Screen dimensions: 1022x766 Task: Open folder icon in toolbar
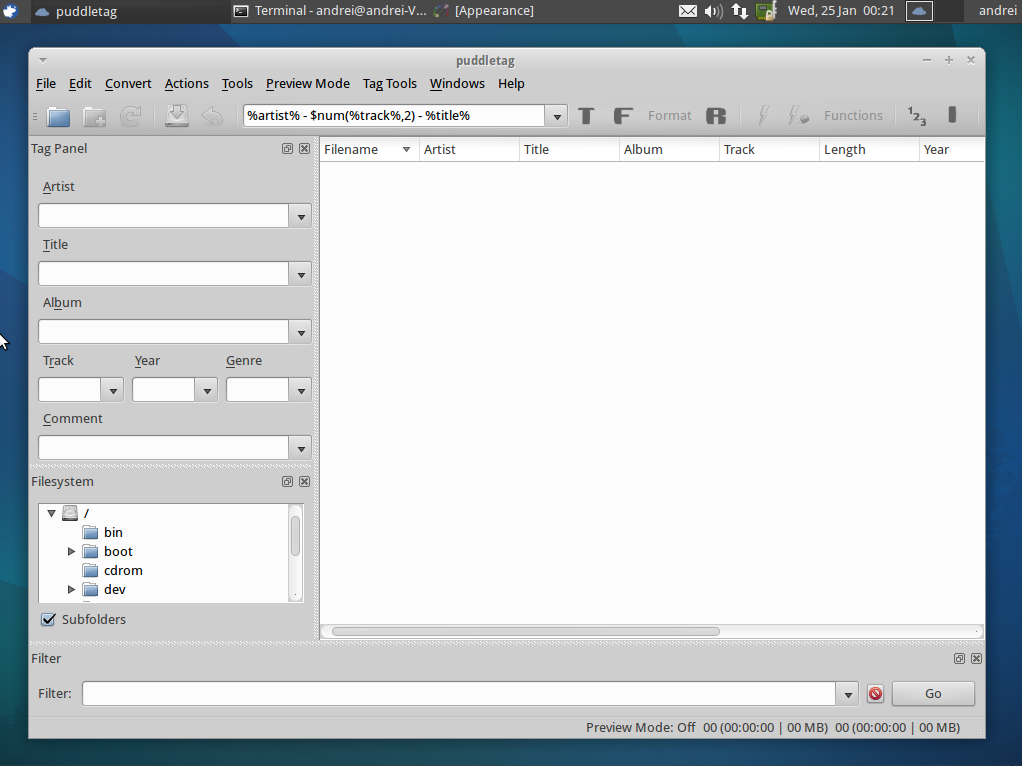click(x=58, y=116)
